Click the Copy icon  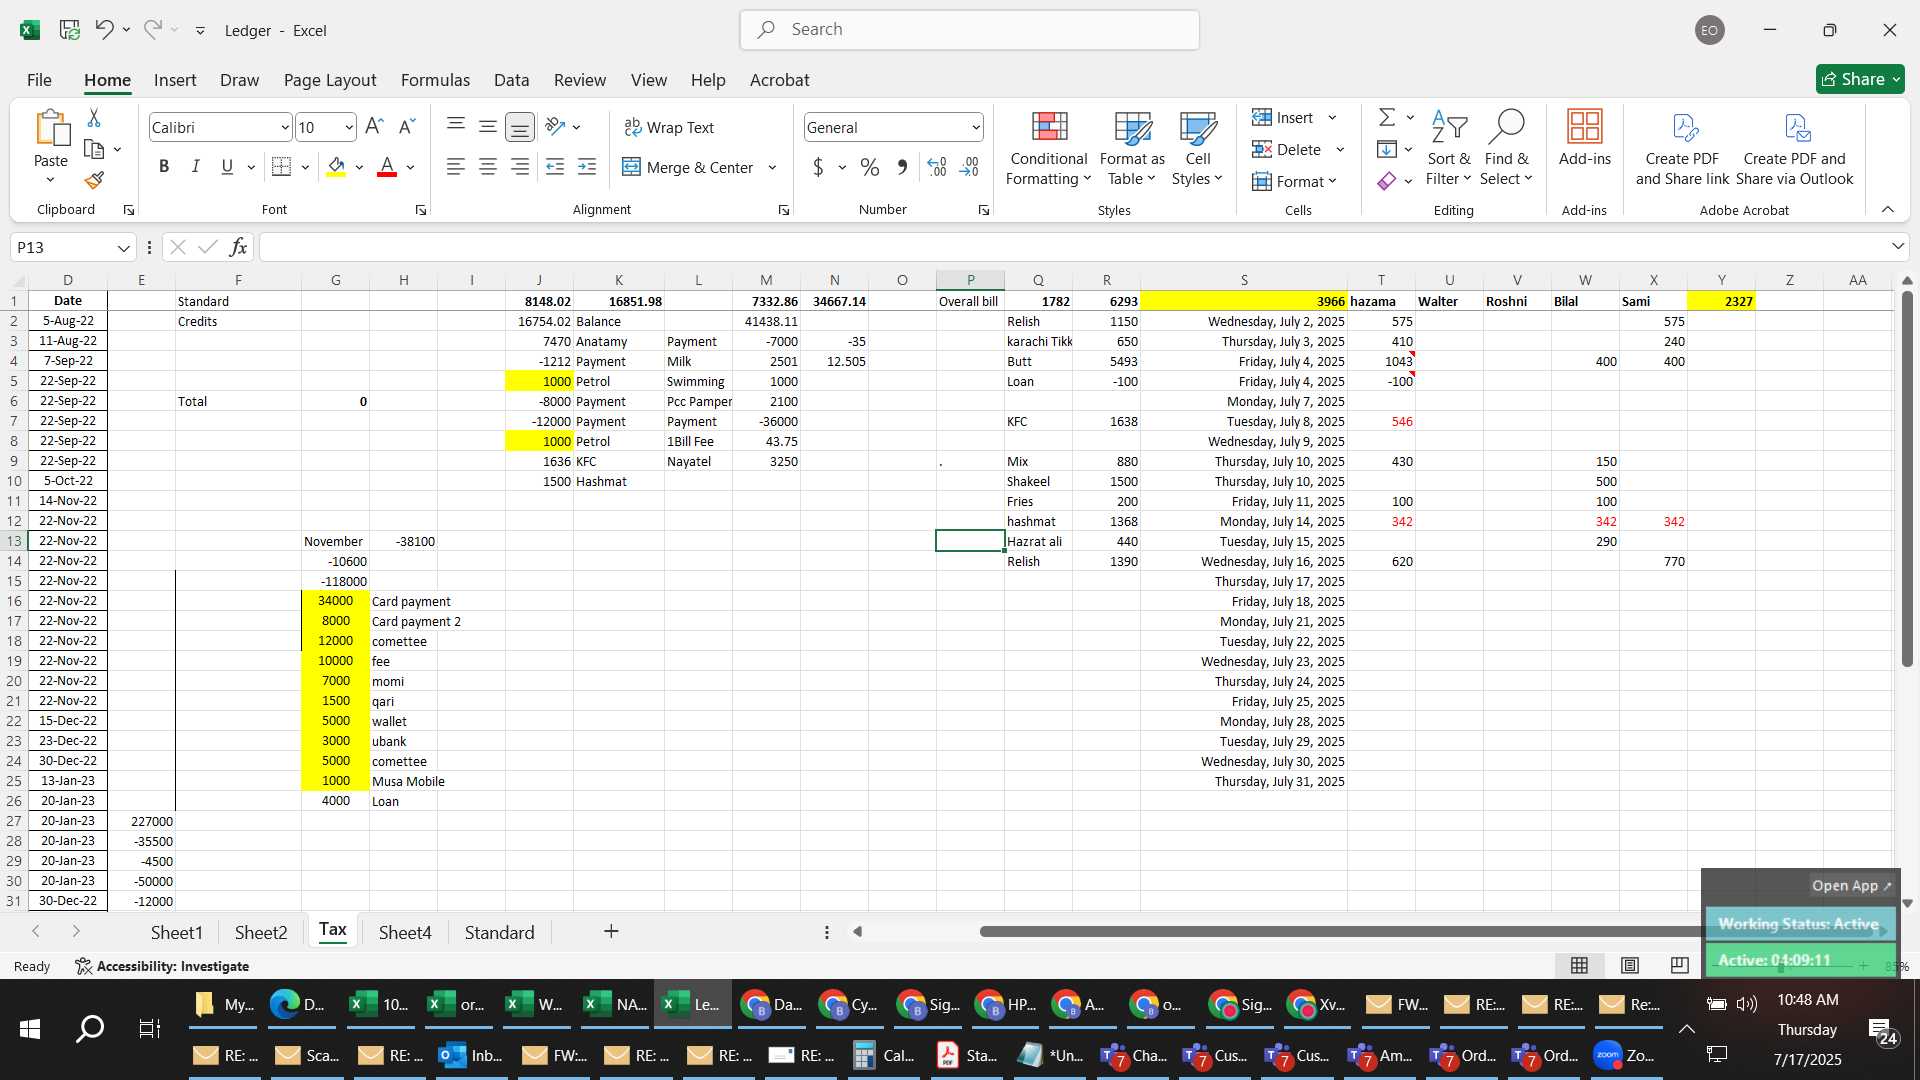(x=94, y=149)
